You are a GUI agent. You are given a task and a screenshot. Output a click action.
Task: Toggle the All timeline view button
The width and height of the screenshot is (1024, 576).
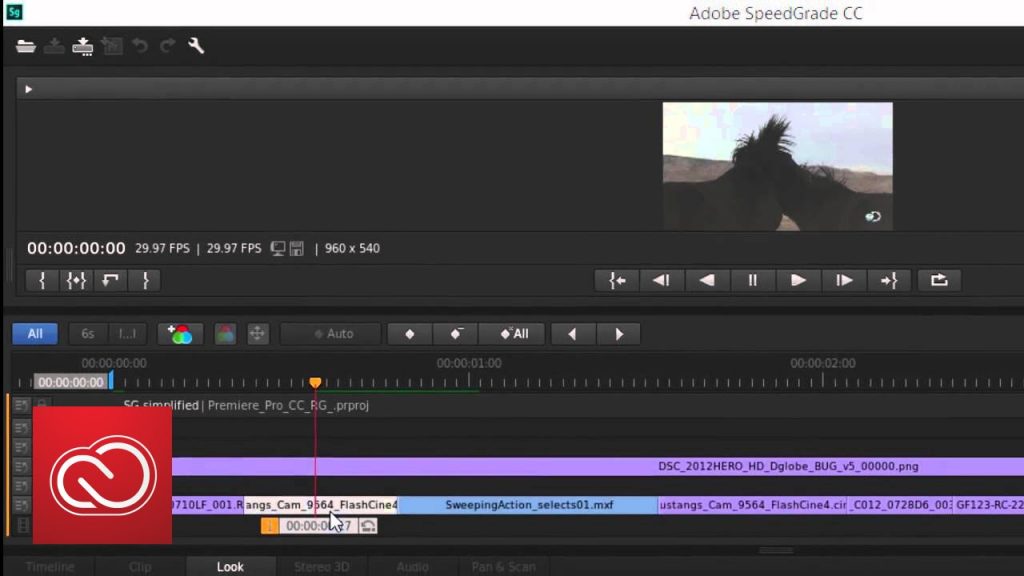(x=35, y=334)
